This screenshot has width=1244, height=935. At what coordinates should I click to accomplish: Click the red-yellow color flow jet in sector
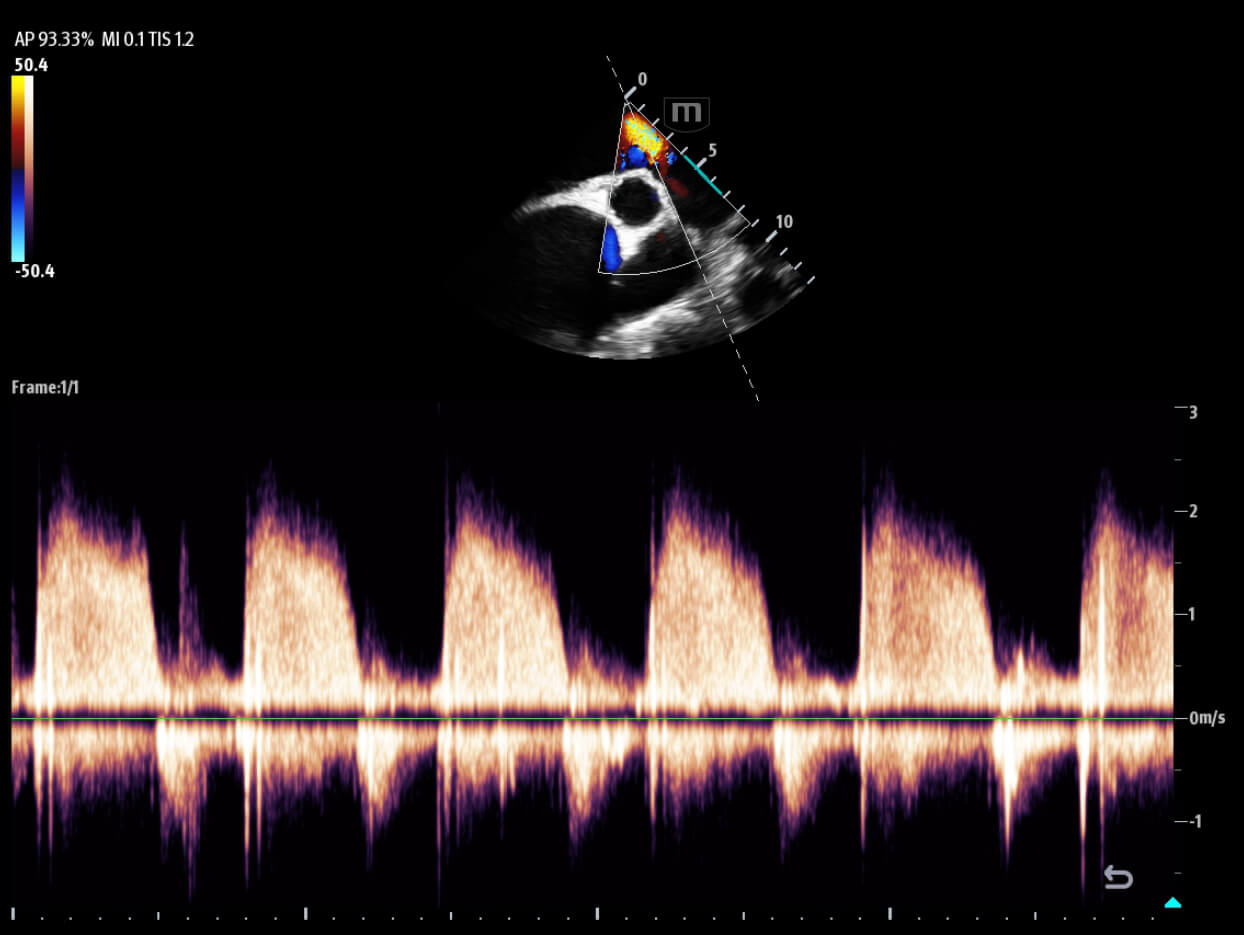coord(643,137)
